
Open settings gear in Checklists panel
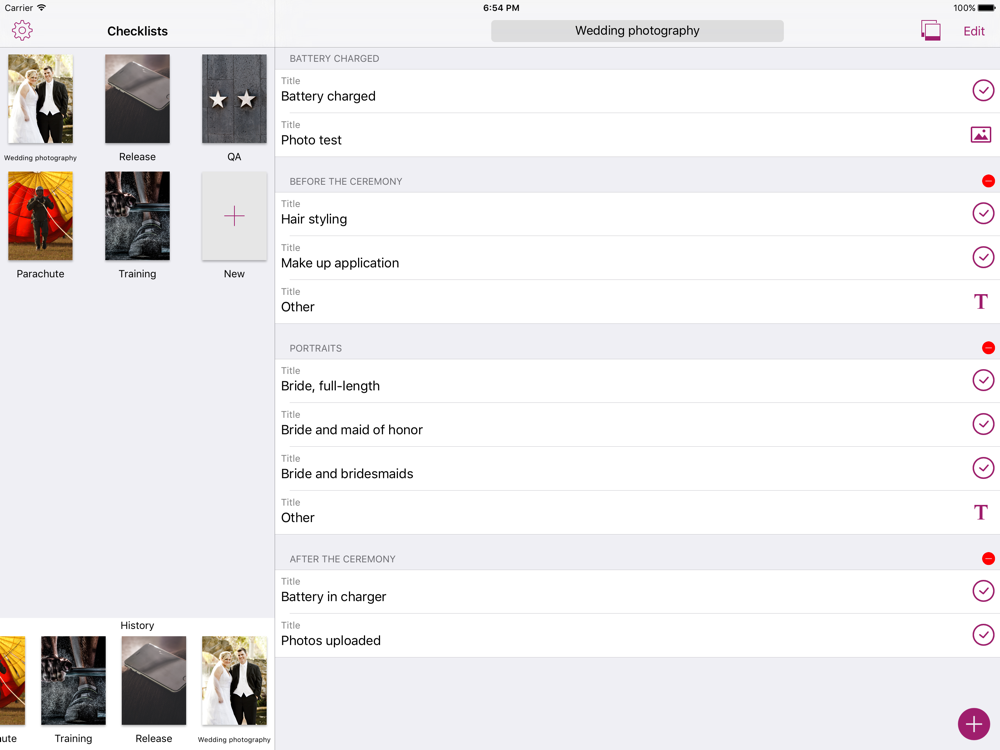[x=22, y=30]
